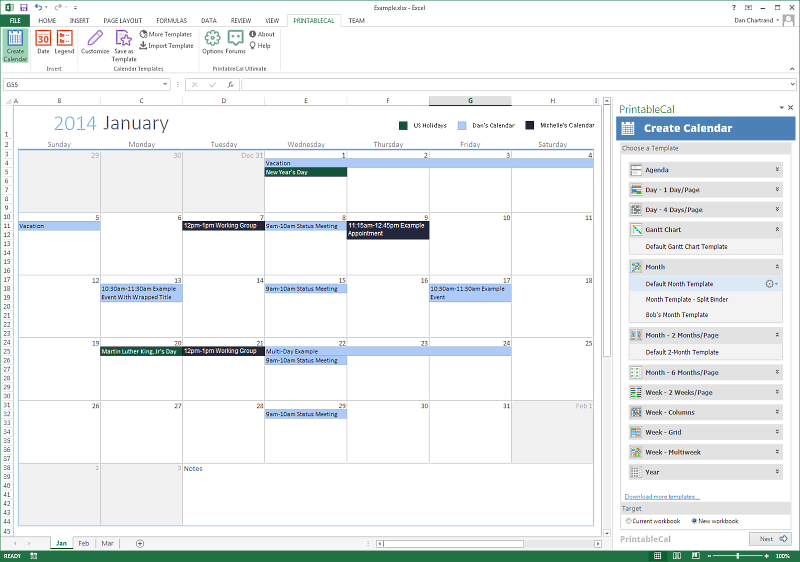The width and height of the screenshot is (800, 562).
Task: Switch to Normal view in status bar
Action: 658,556
